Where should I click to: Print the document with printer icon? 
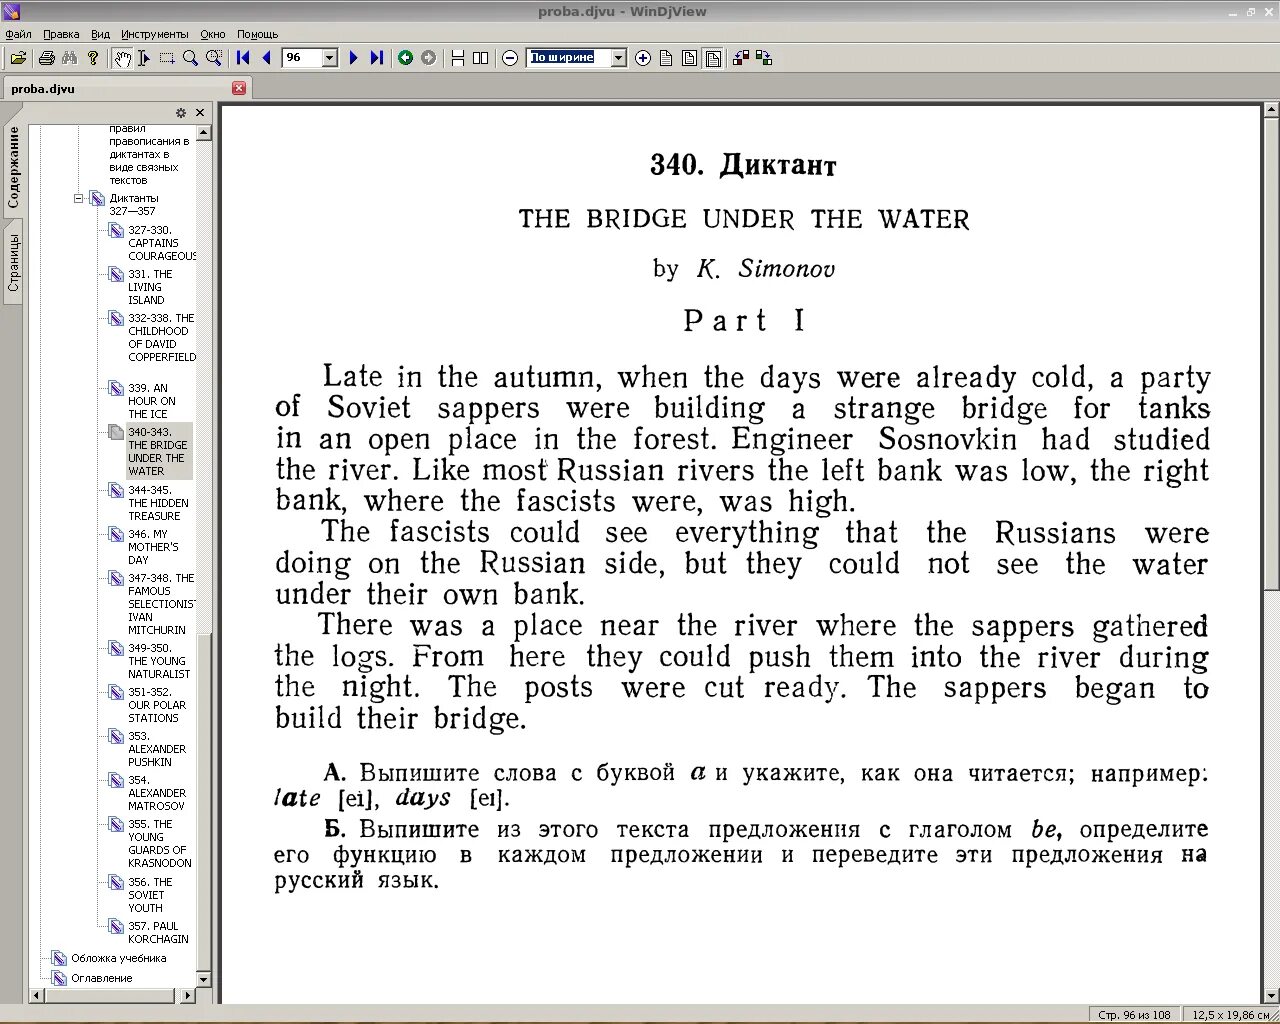tap(46, 58)
